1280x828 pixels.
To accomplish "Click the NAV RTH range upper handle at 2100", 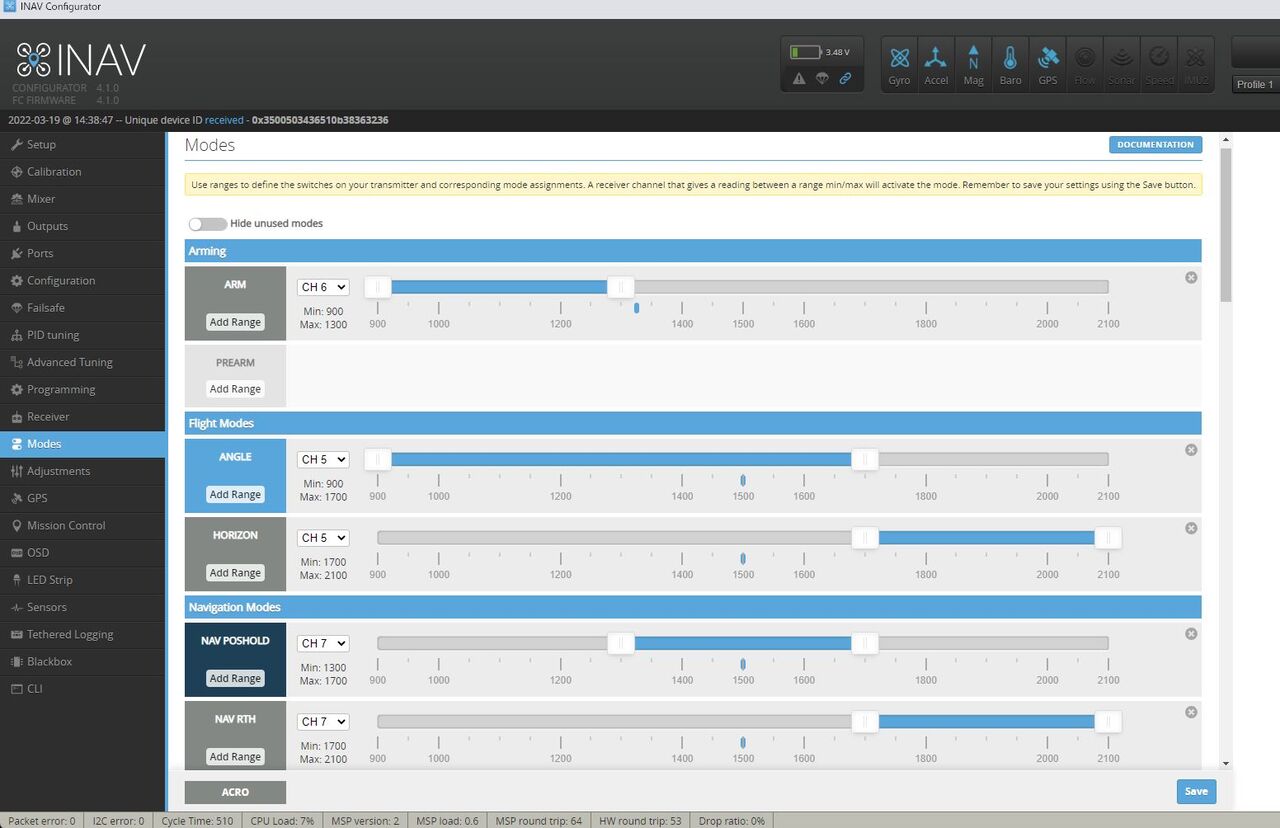I will tap(1108, 722).
